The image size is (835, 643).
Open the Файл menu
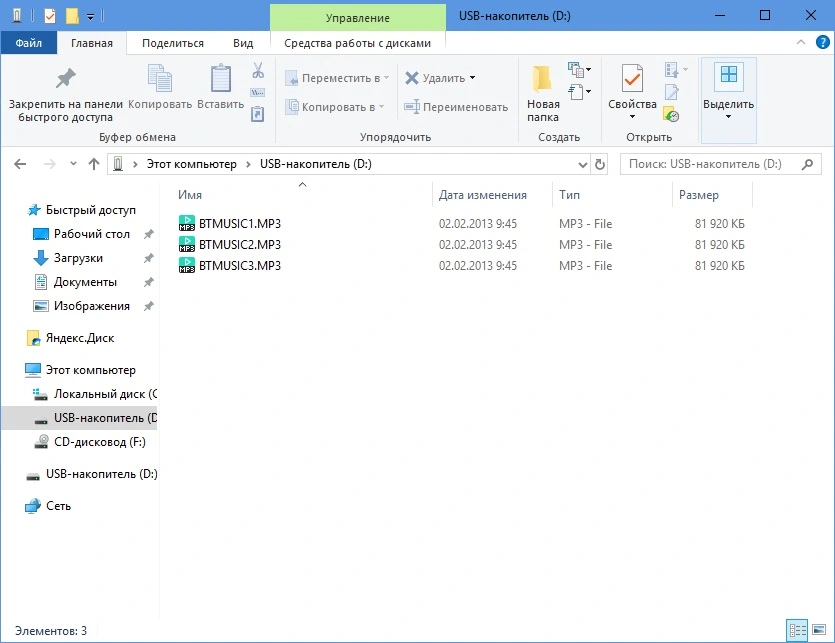pos(29,43)
